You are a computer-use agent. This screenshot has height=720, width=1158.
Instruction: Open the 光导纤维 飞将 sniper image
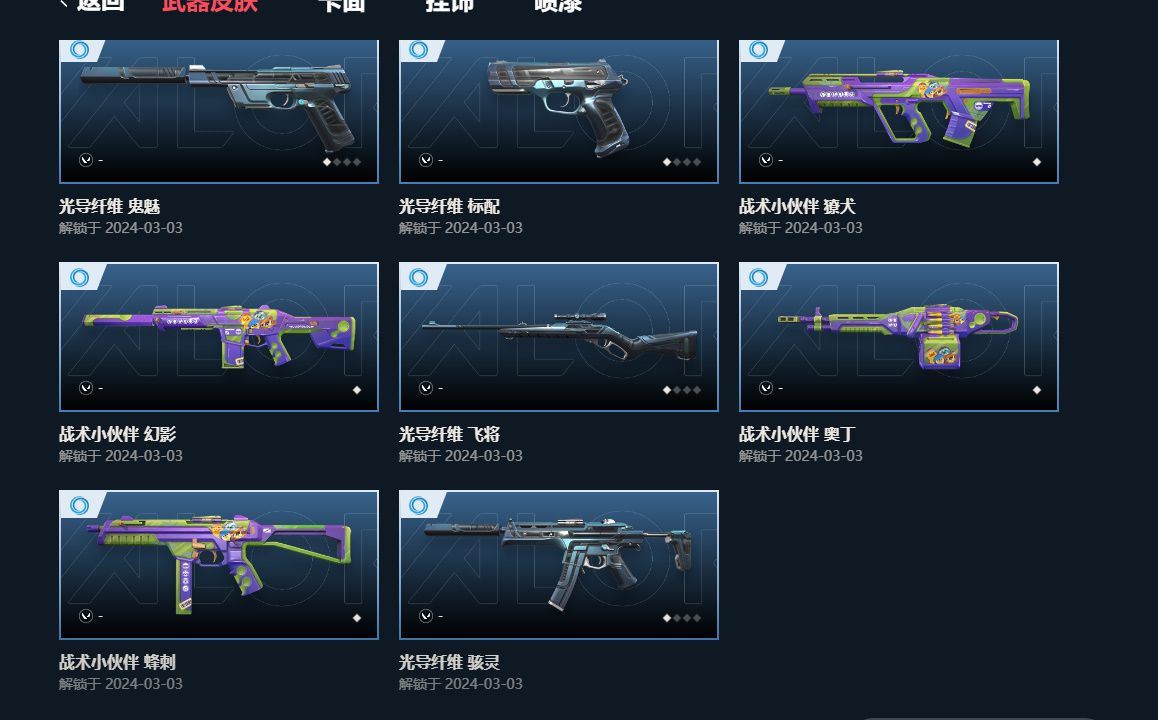click(559, 337)
